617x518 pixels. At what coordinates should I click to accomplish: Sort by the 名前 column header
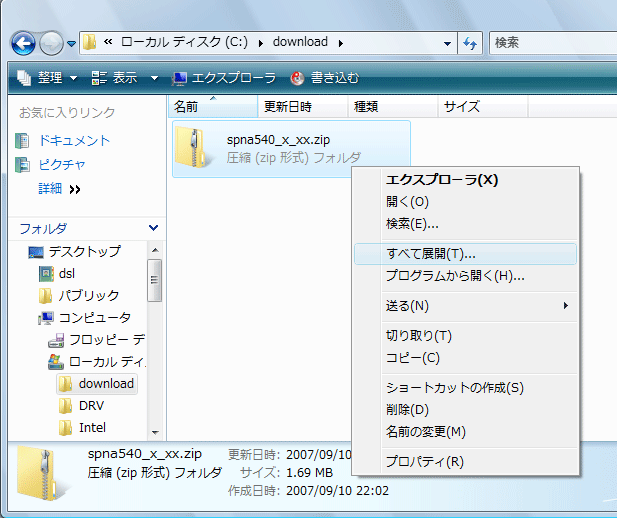[x=213, y=106]
